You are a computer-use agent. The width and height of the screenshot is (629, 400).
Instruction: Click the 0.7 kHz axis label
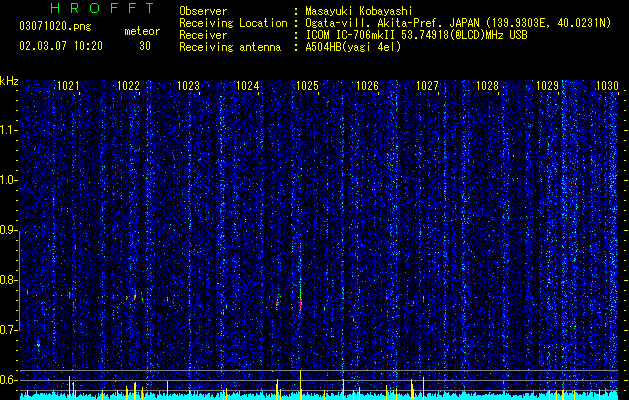coord(9,330)
